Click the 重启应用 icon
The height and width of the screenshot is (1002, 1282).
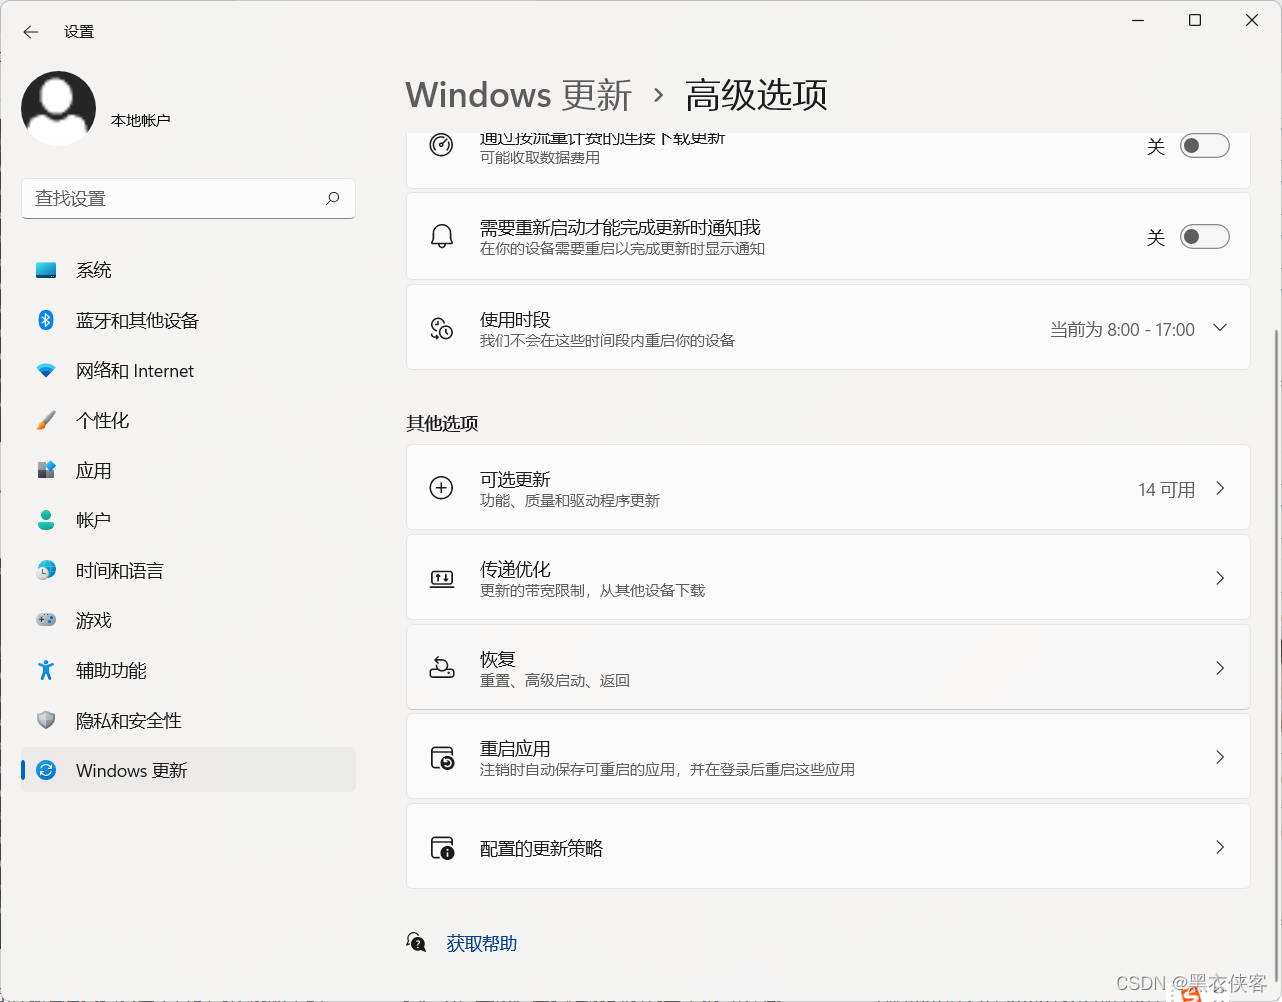(442, 758)
